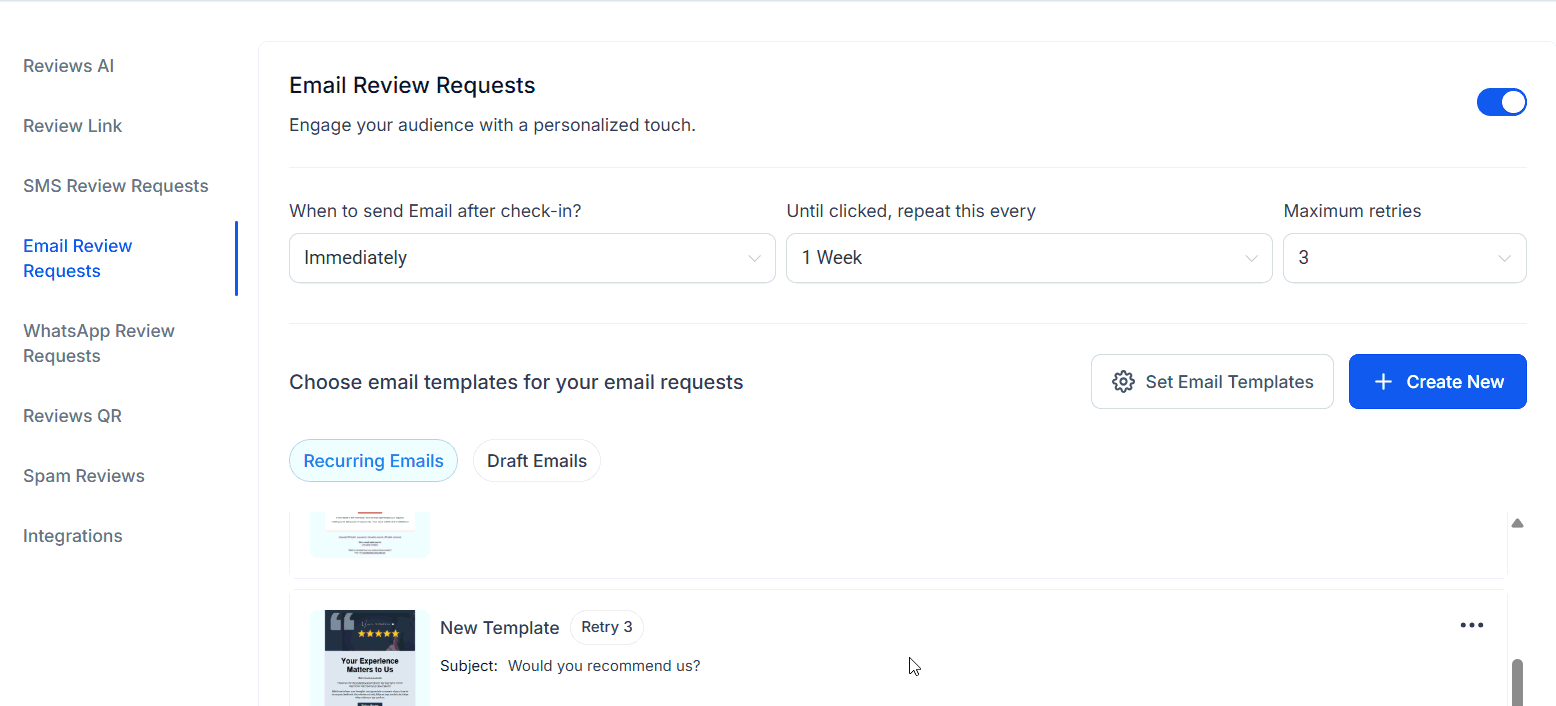Navigate to SMS Review Requests
This screenshot has width=1556, height=706.
coord(115,185)
